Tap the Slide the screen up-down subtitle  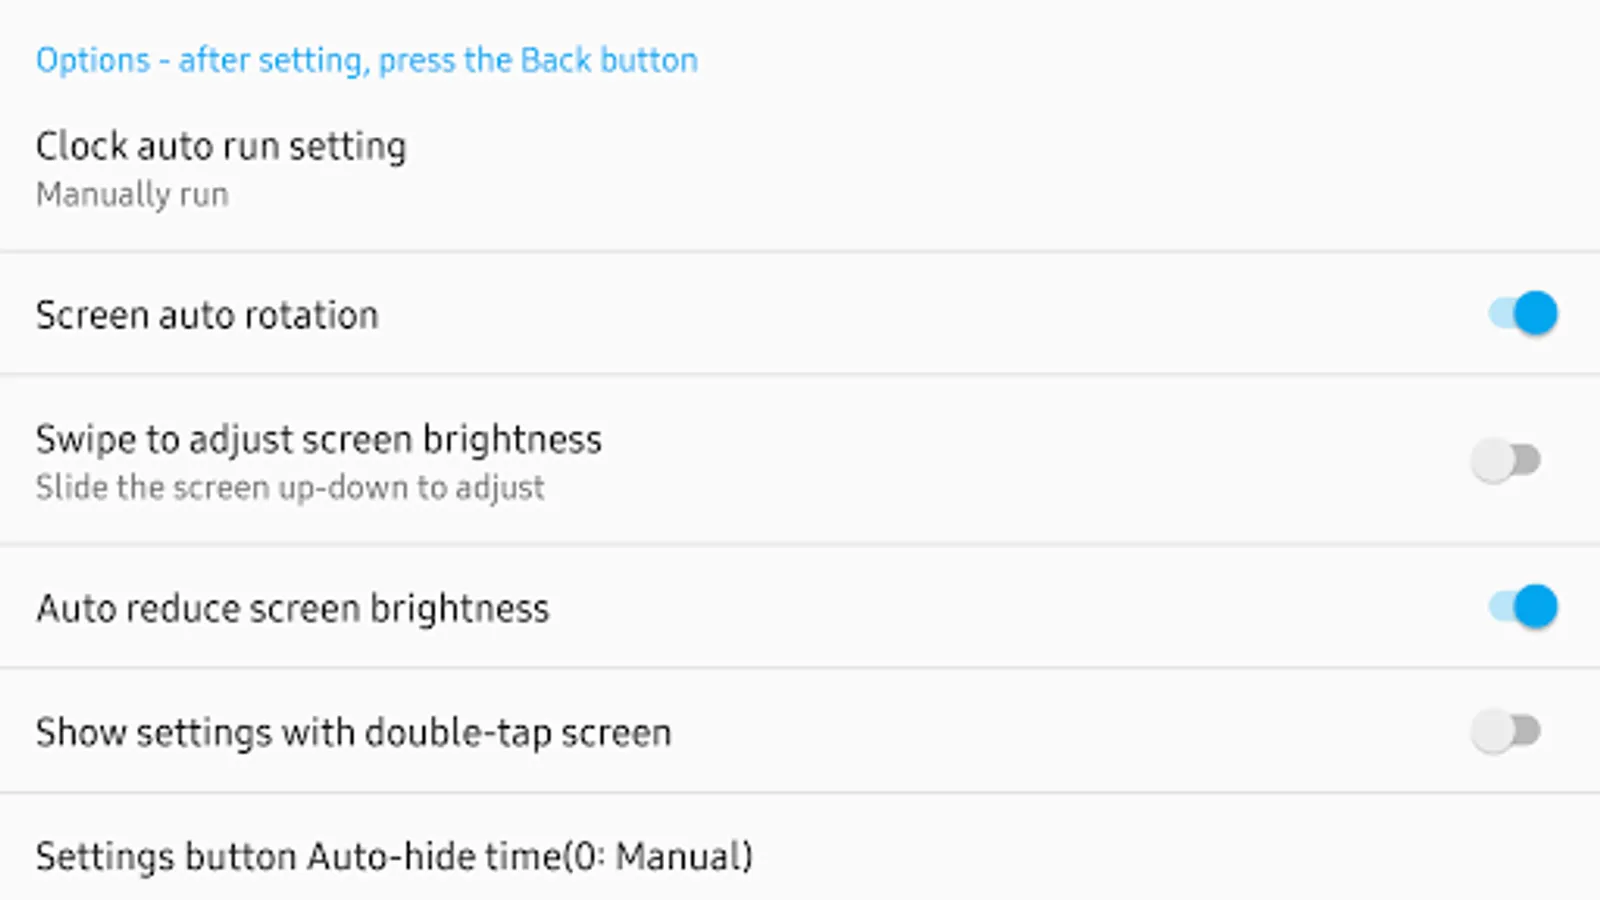(x=290, y=488)
